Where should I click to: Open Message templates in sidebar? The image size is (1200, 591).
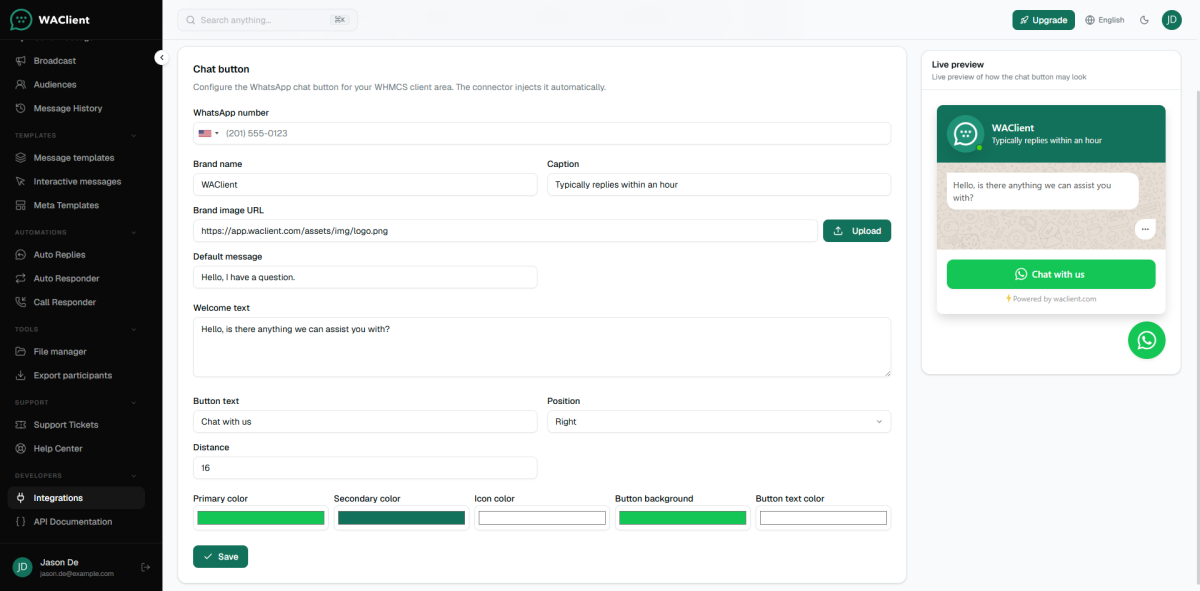tap(76, 158)
